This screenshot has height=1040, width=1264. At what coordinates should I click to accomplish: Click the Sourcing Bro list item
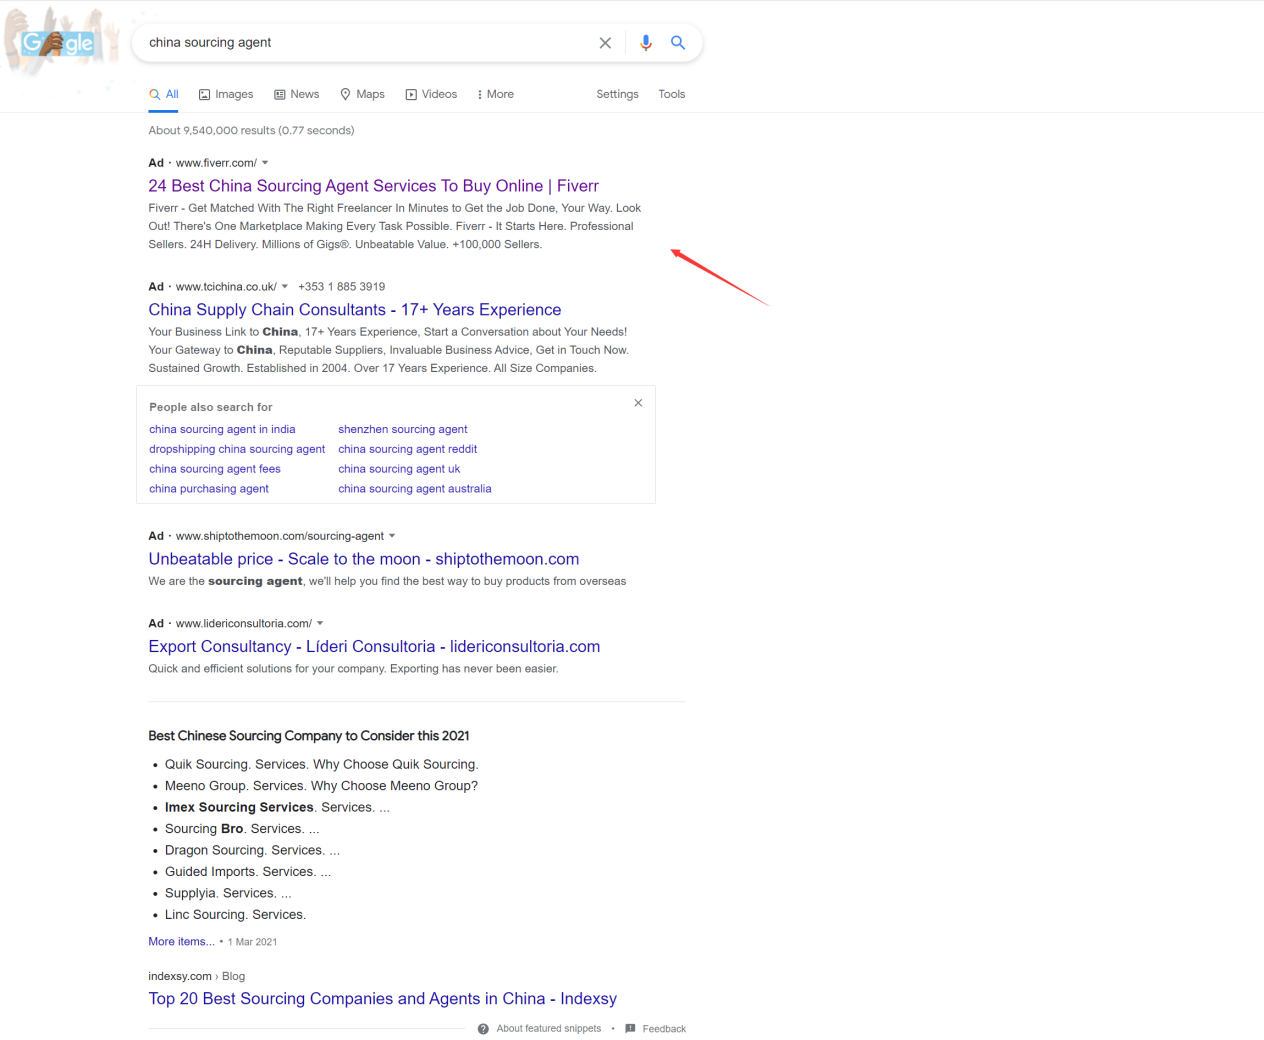point(242,829)
